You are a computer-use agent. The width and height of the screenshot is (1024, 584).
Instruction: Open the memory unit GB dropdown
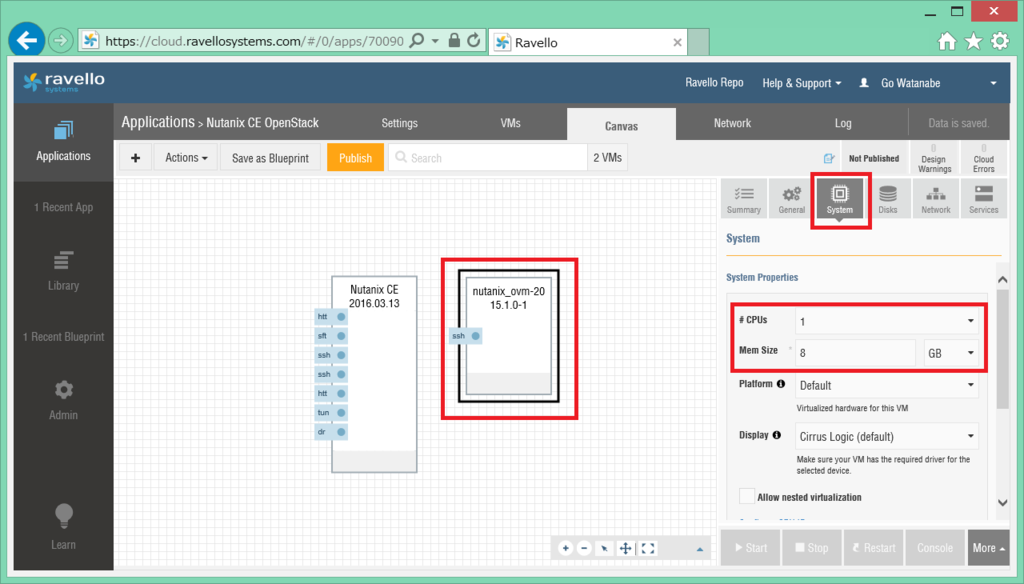[x=951, y=353]
